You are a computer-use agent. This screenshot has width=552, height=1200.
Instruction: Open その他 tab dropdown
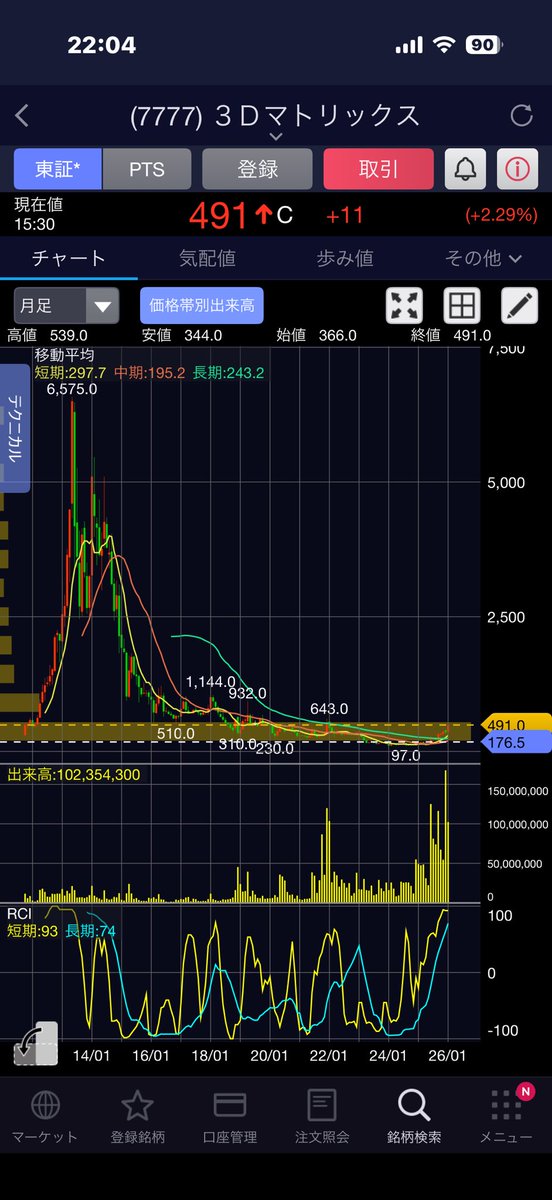(483, 258)
